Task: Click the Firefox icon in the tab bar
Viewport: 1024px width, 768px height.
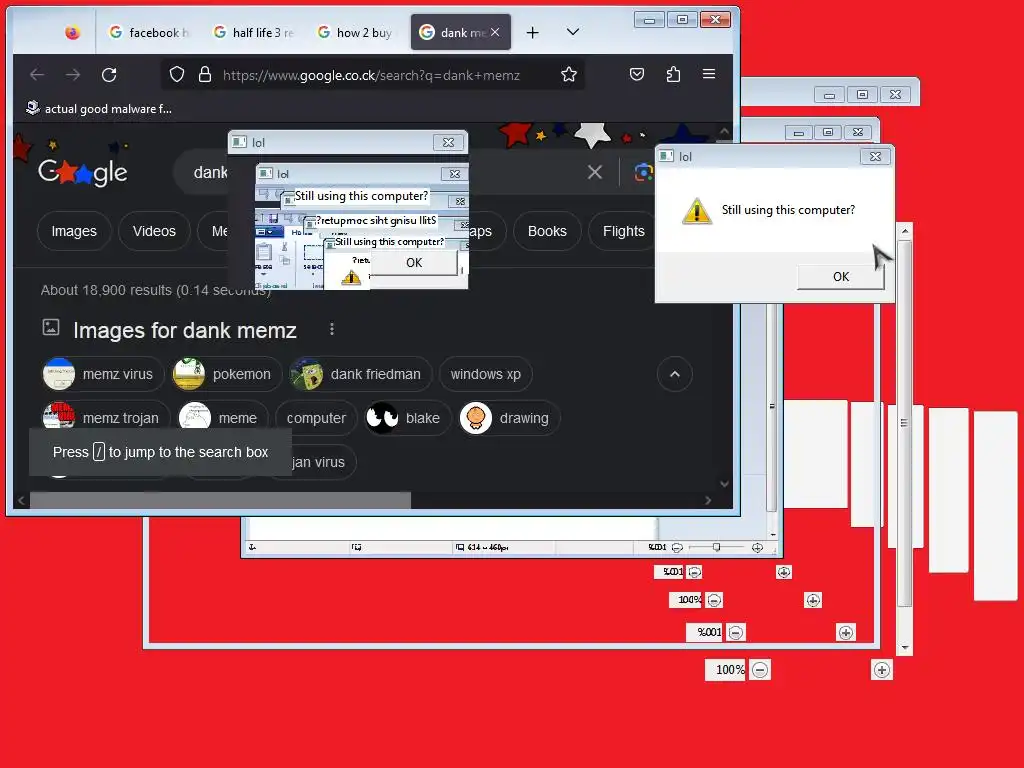Action: [x=72, y=32]
